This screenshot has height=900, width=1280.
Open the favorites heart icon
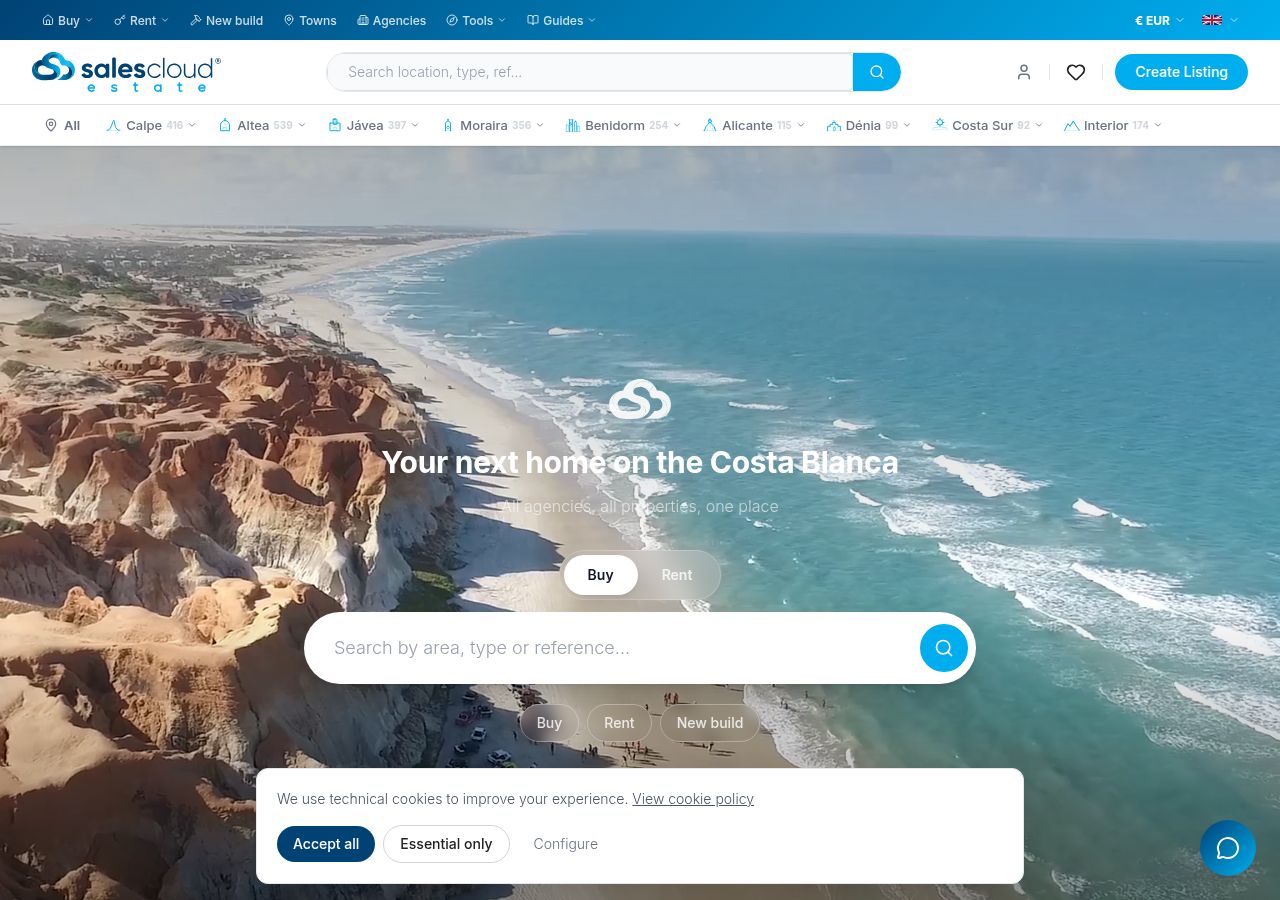click(1075, 72)
